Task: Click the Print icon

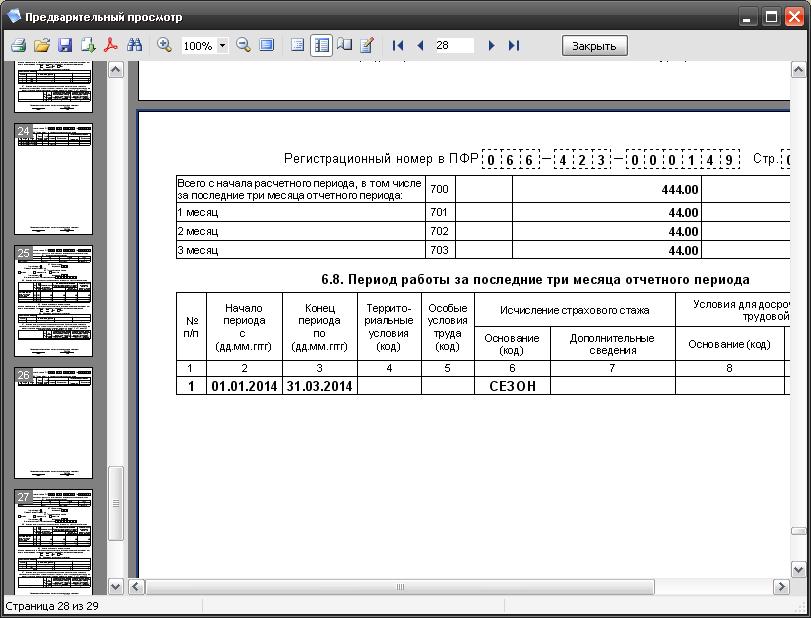Action: pyautogui.click(x=18, y=46)
